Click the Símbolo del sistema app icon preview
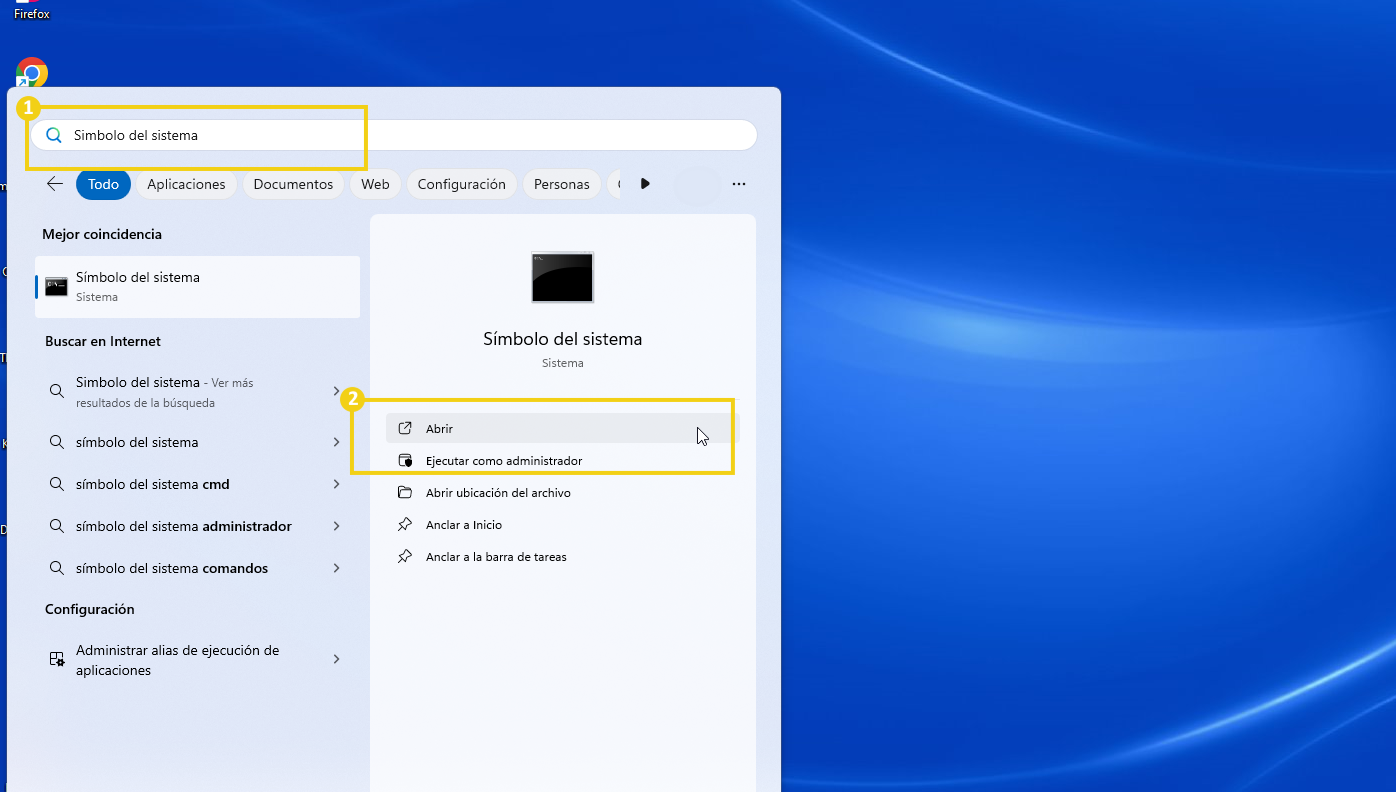This screenshot has height=792, width=1396. tap(562, 277)
